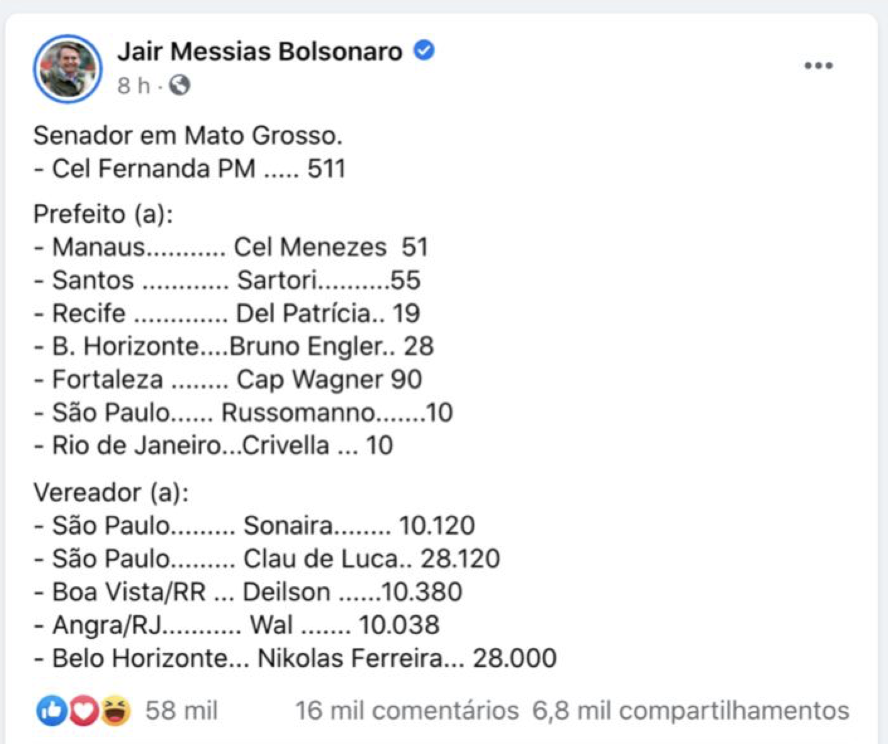Click the blue thumbs-up Like reaction icon

51,711
